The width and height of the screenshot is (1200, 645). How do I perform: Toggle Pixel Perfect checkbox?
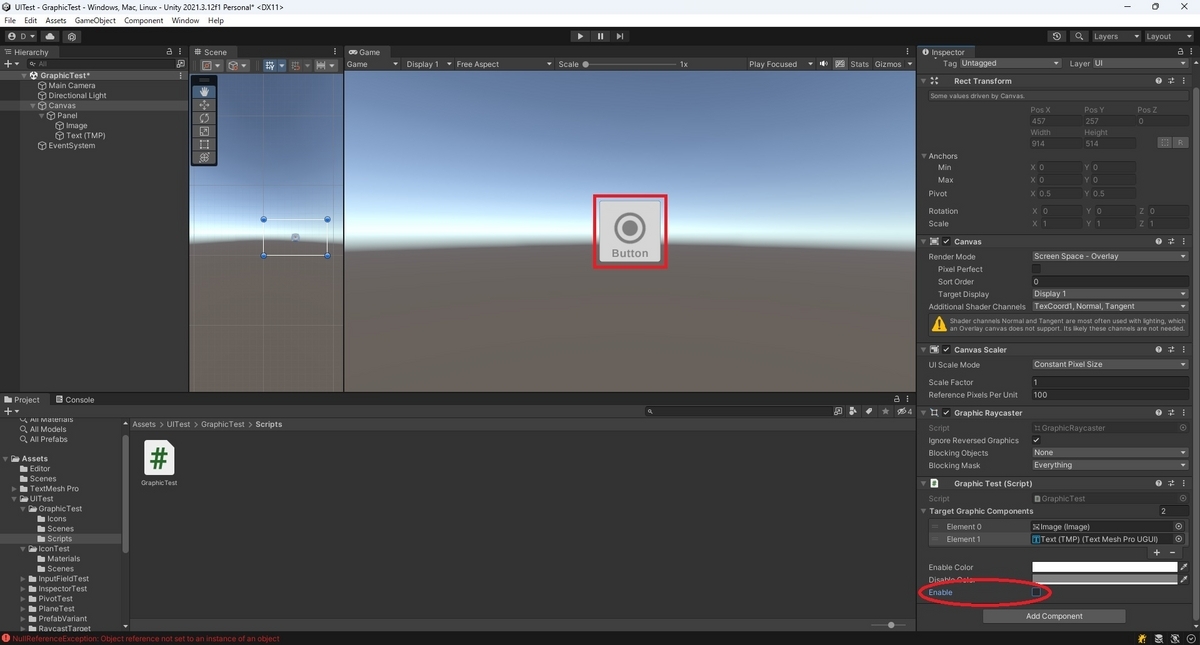click(1036, 269)
